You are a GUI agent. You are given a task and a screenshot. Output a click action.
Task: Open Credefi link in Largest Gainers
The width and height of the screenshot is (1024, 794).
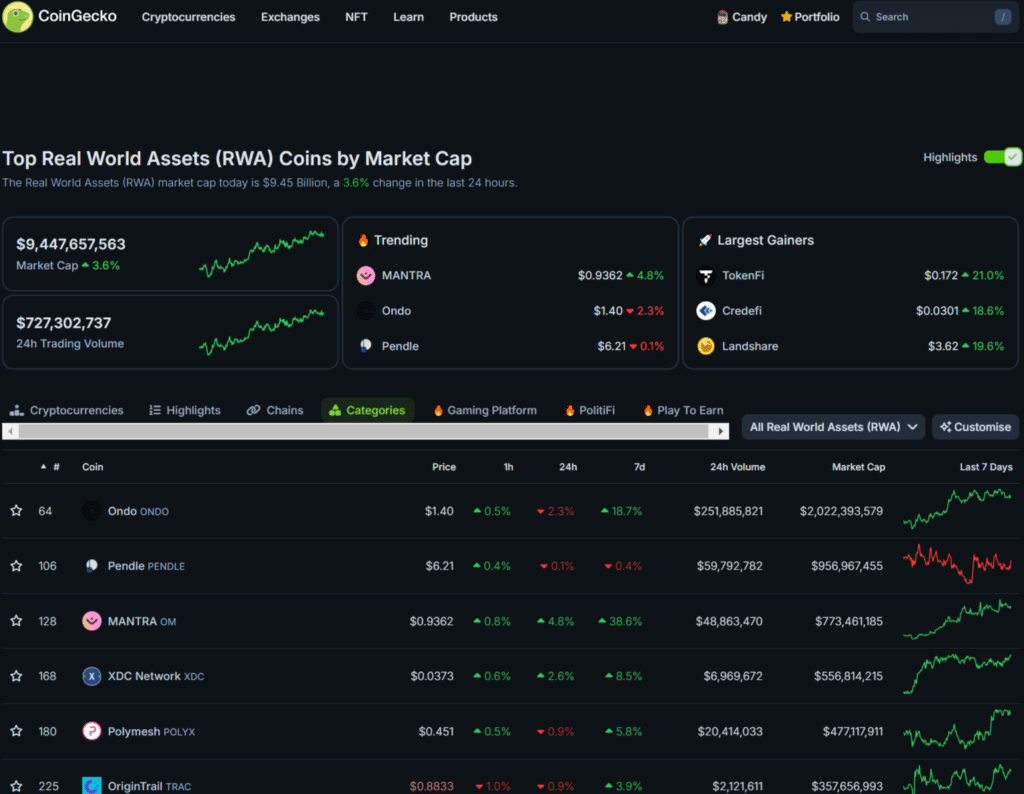(x=741, y=311)
